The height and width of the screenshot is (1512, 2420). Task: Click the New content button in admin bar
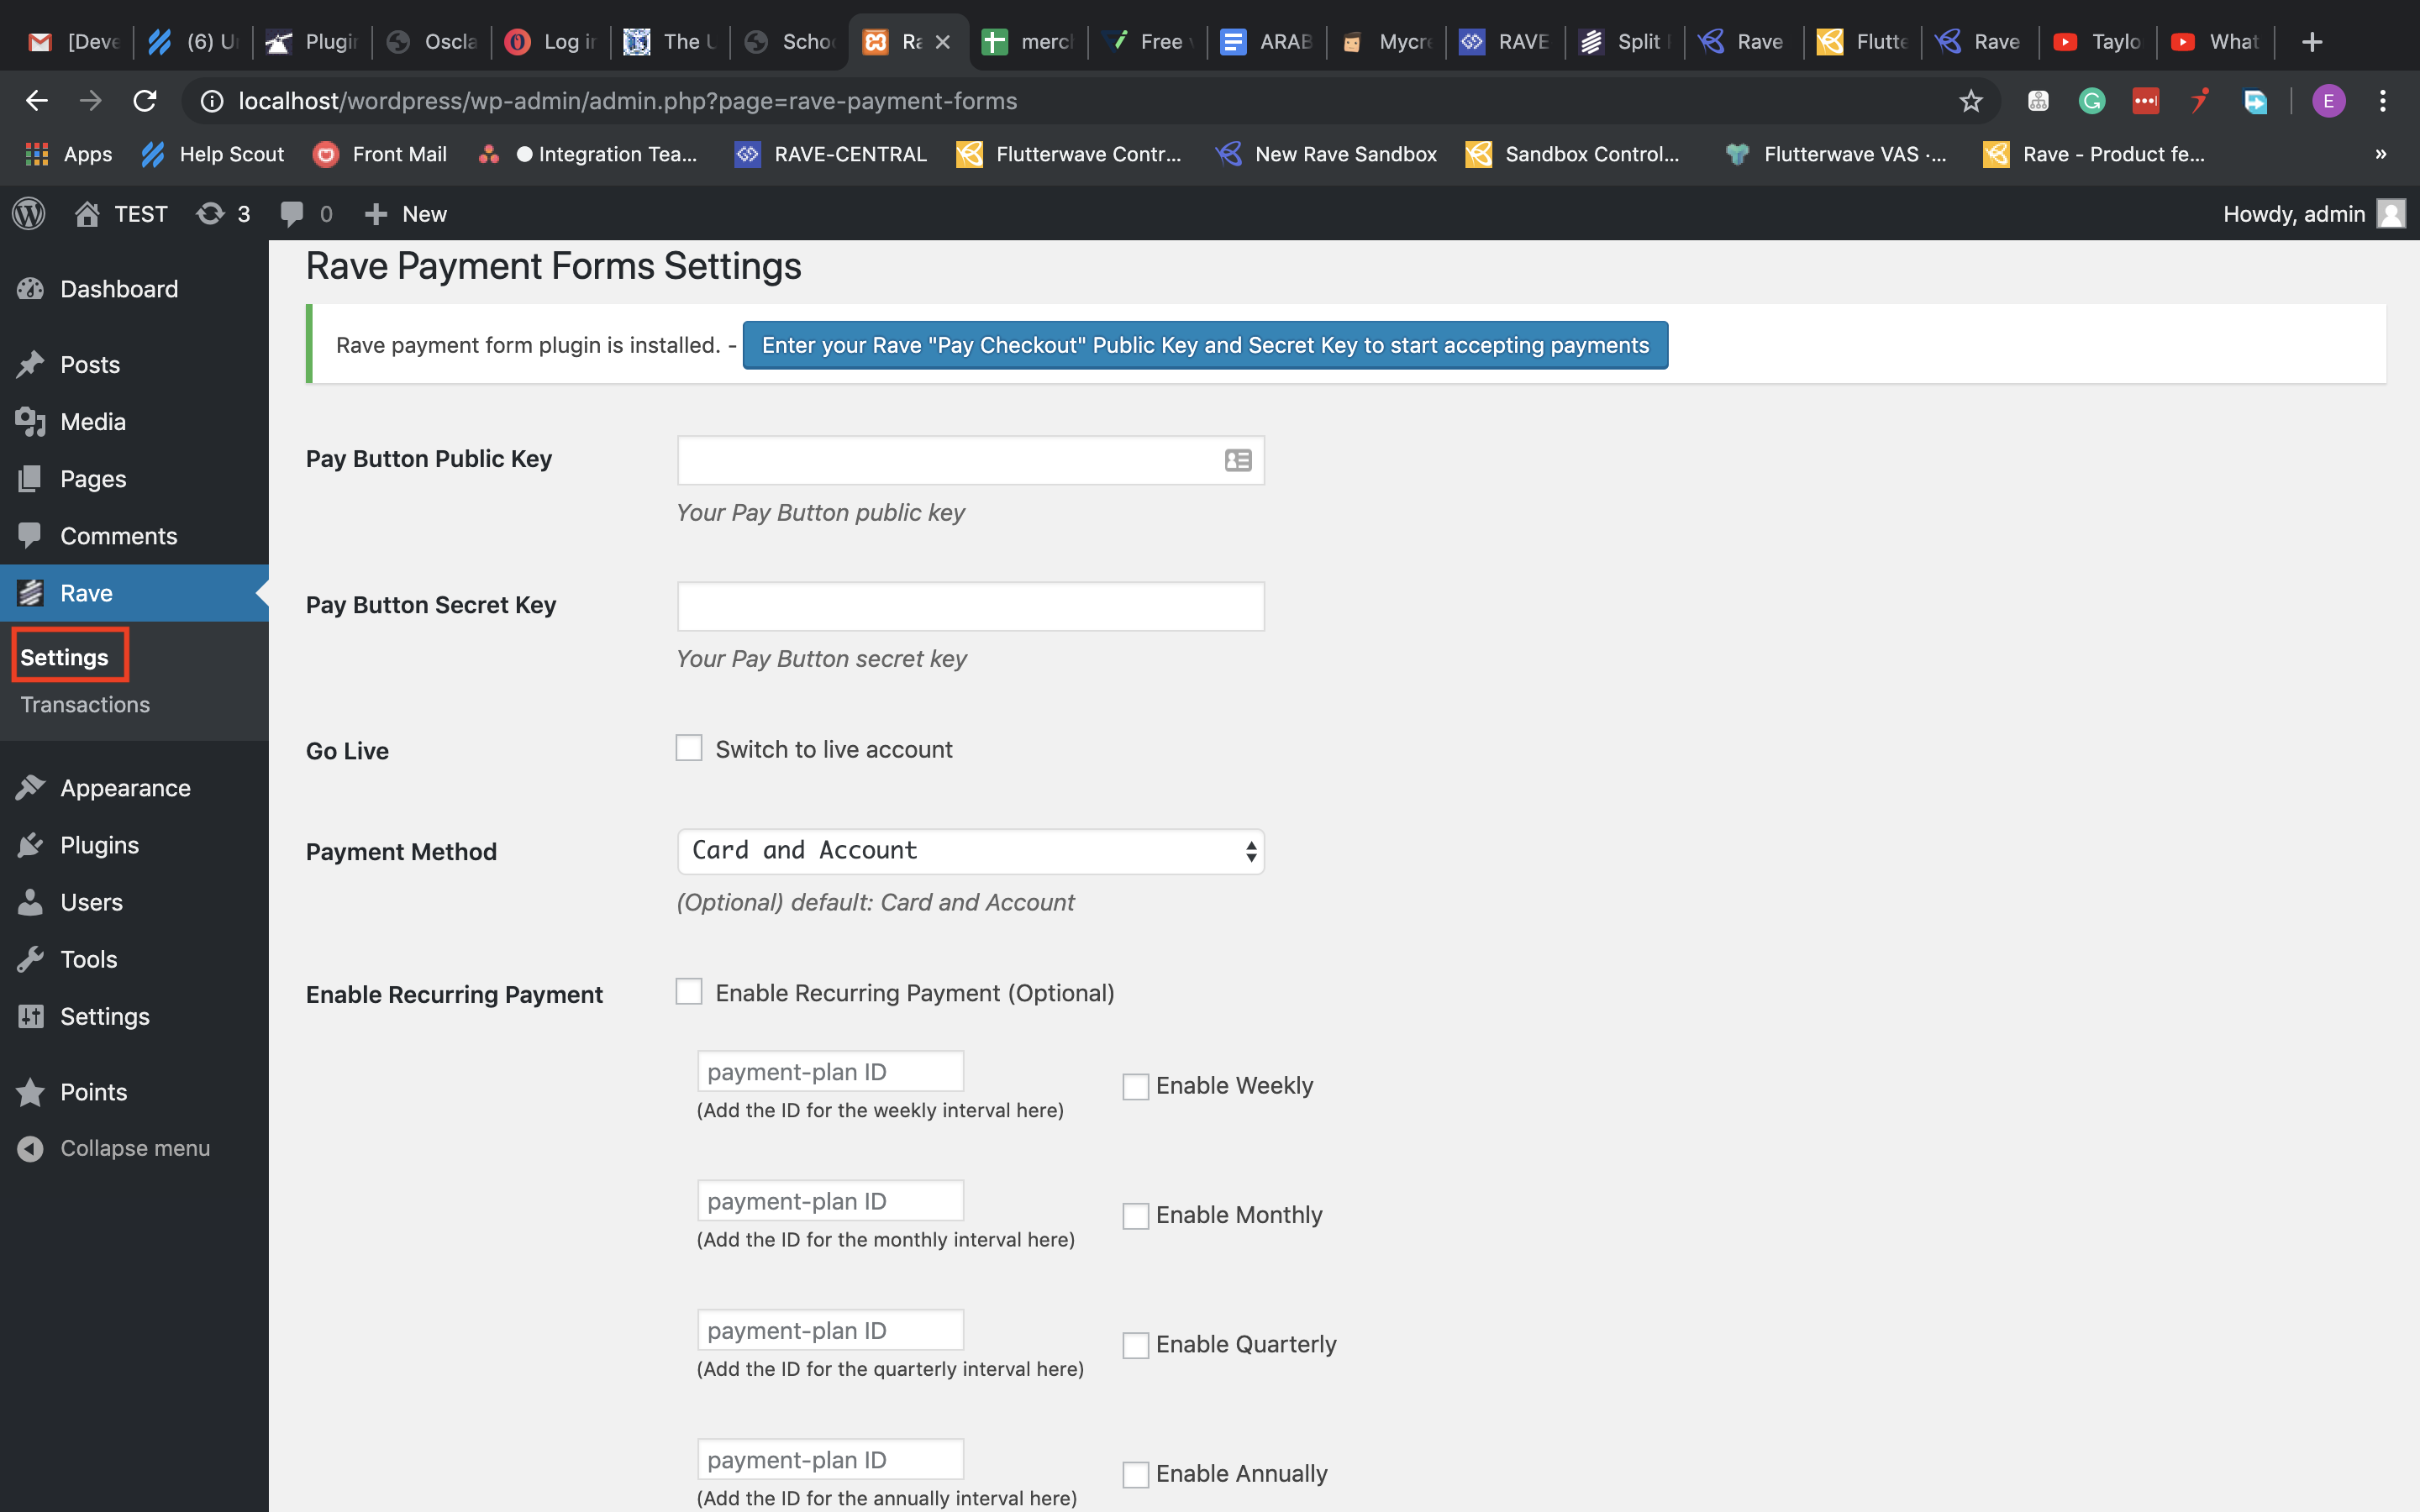click(406, 214)
